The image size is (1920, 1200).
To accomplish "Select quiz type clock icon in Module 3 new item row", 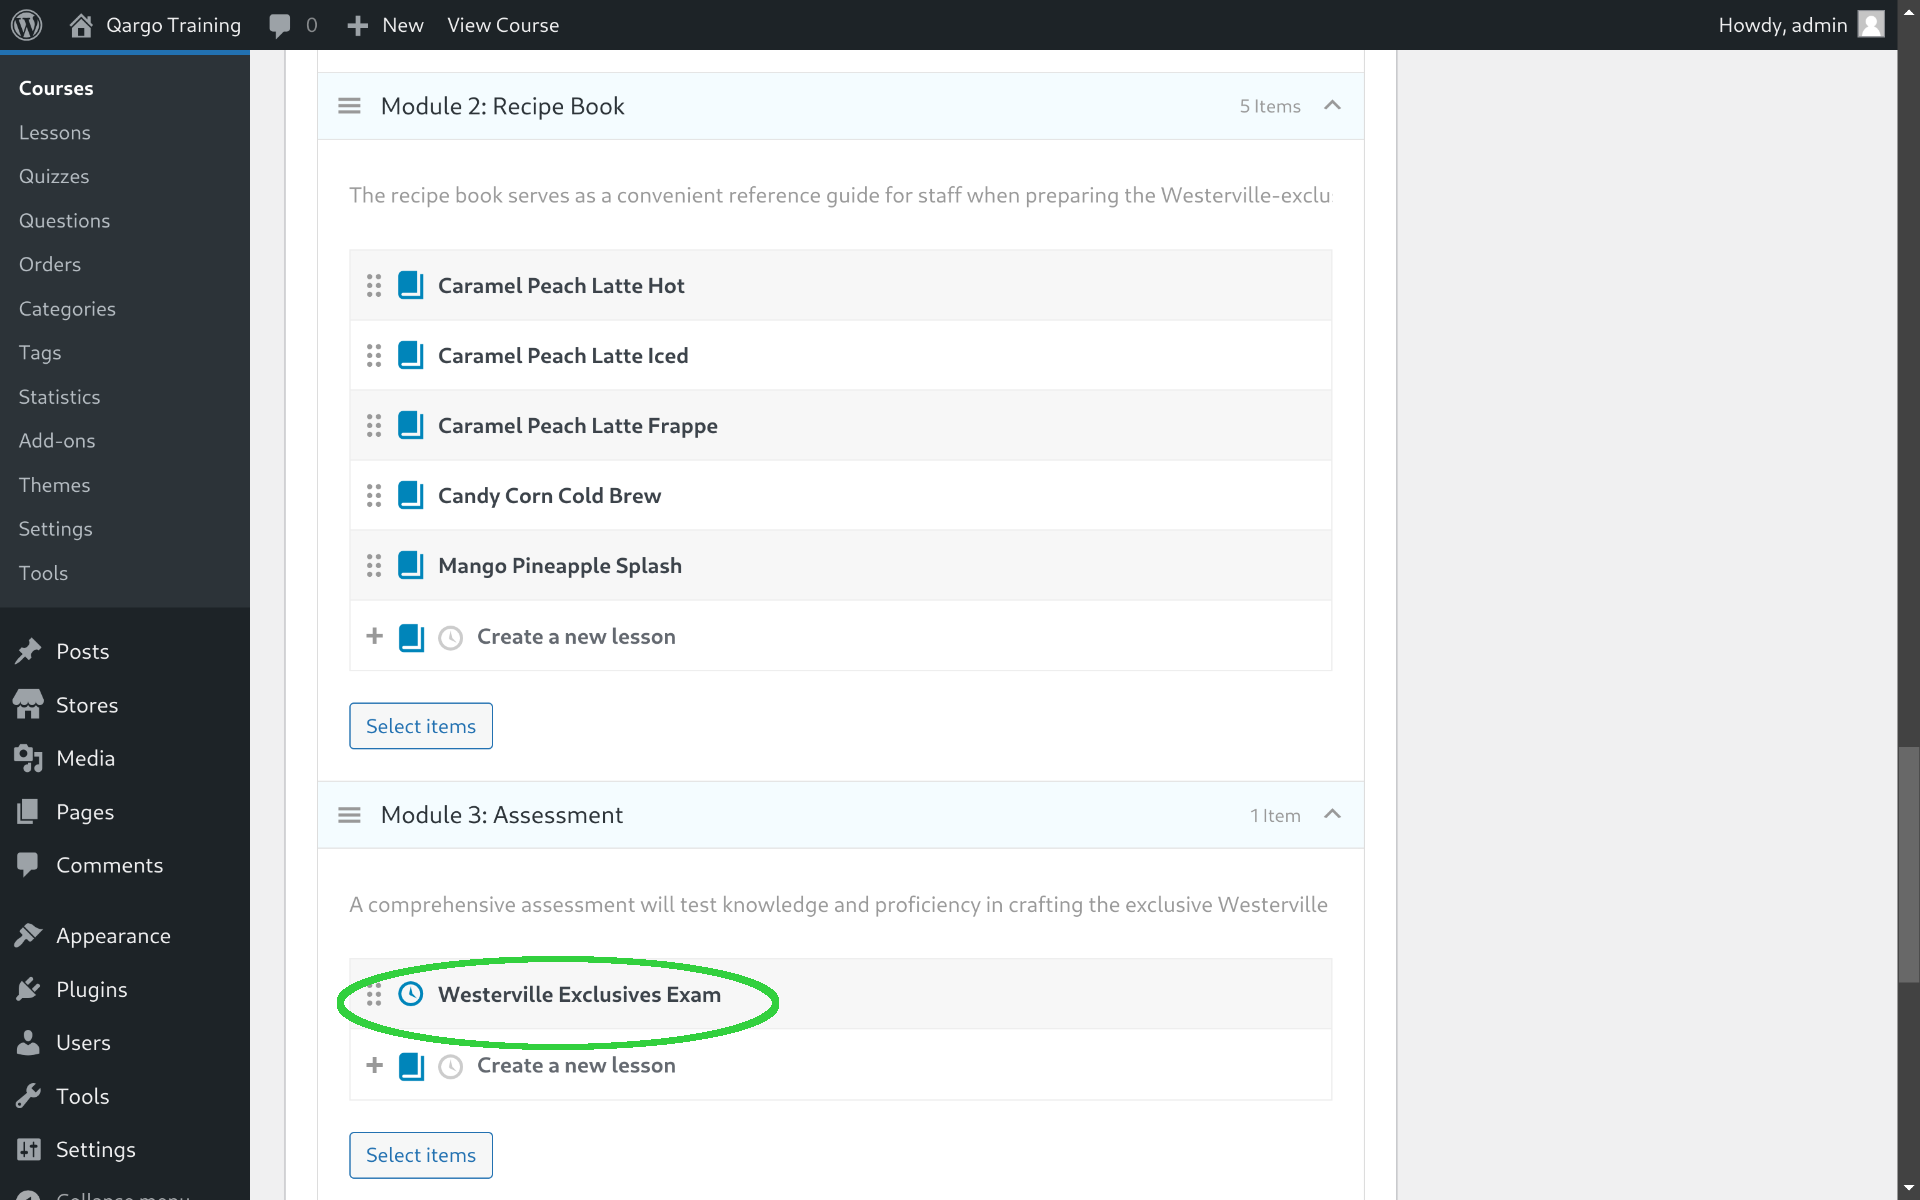I will click(x=451, y=1067).
